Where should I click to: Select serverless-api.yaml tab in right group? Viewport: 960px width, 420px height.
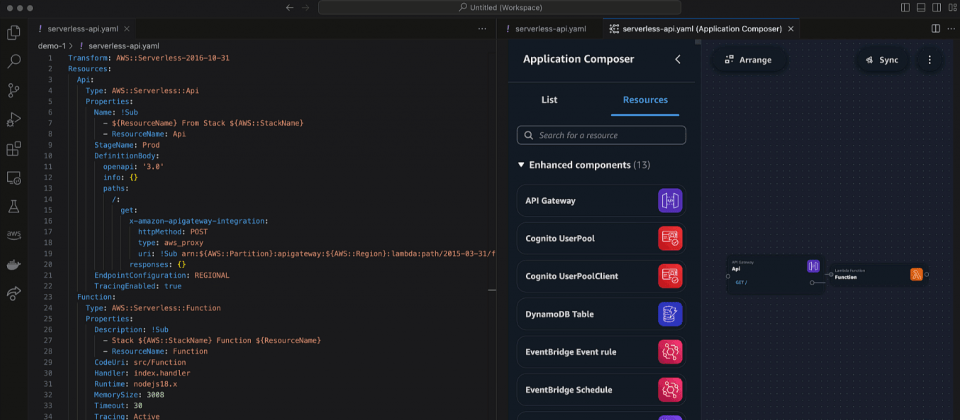[550, 29]
